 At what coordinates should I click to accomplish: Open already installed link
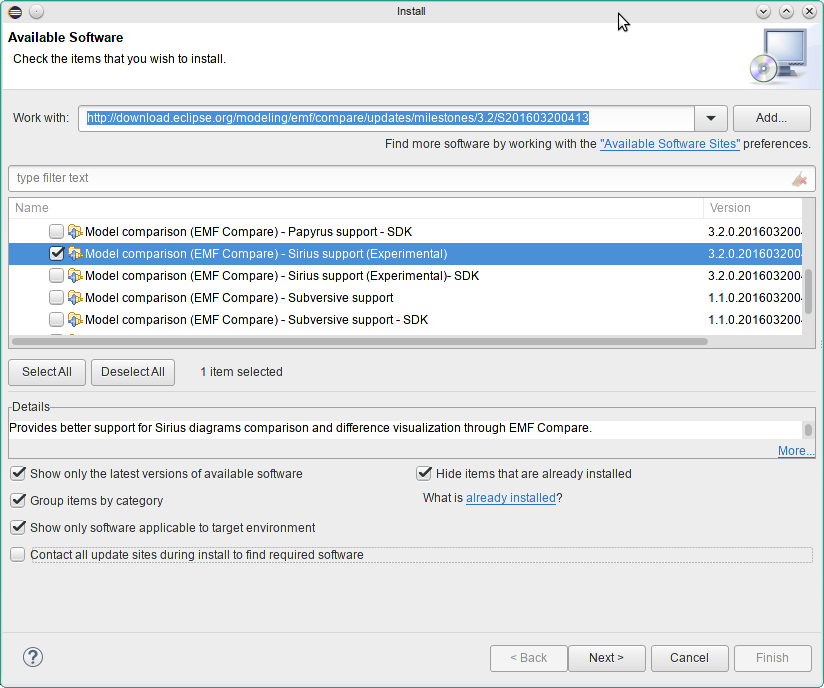coord(511,498)
